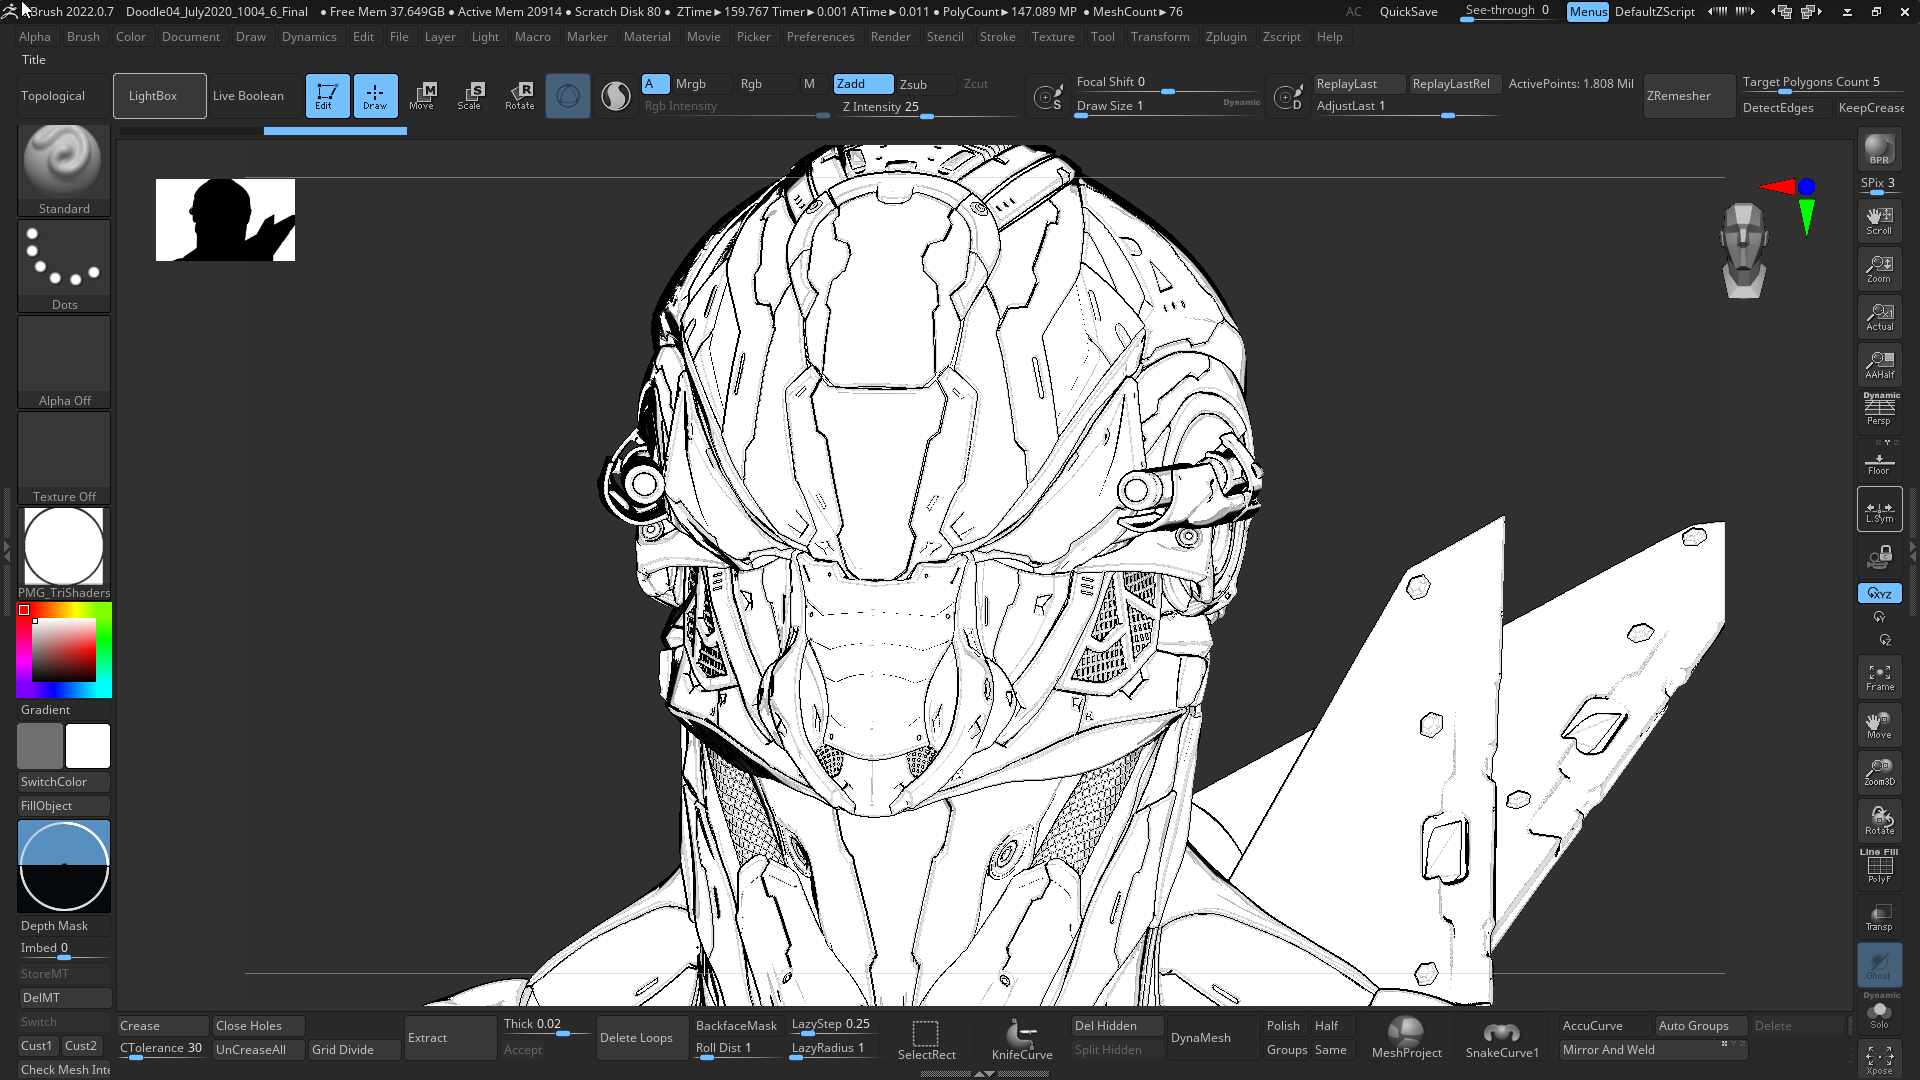1920x1080 pixels.
Task: Click the FillObject button
Action: (64, 806)
